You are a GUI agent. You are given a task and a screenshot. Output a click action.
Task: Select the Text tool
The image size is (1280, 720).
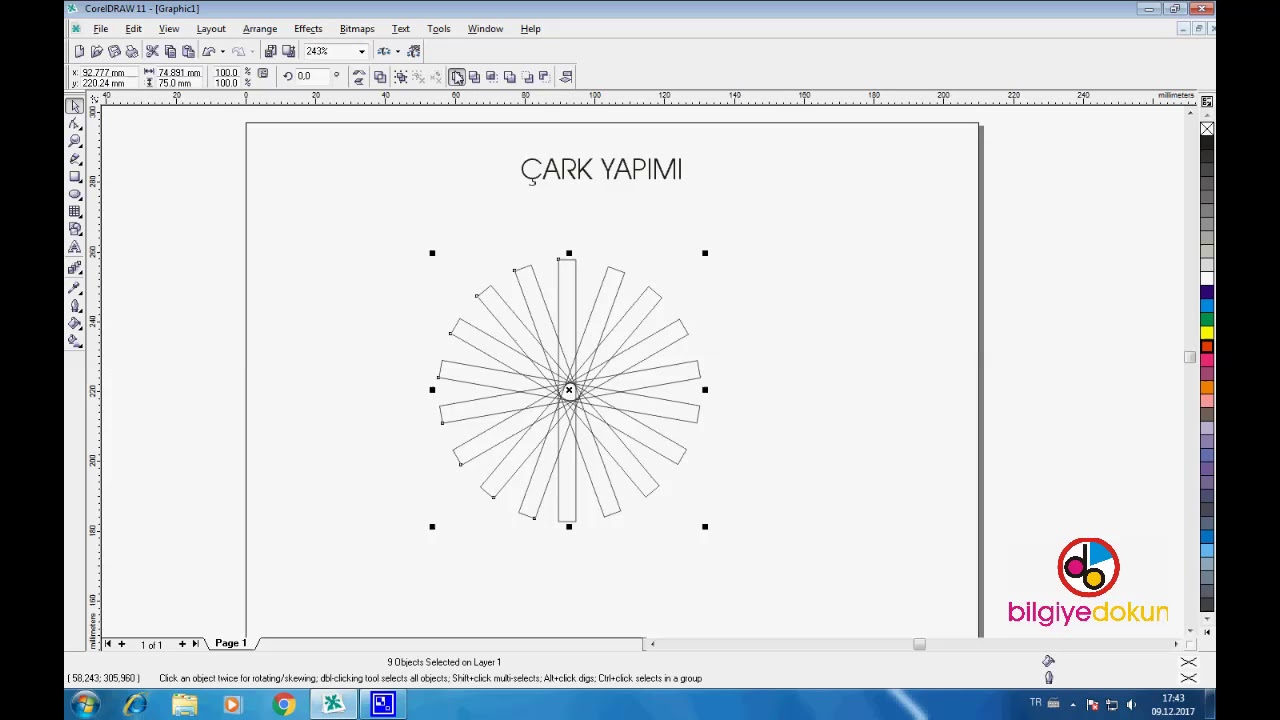[x=75, y=248]
